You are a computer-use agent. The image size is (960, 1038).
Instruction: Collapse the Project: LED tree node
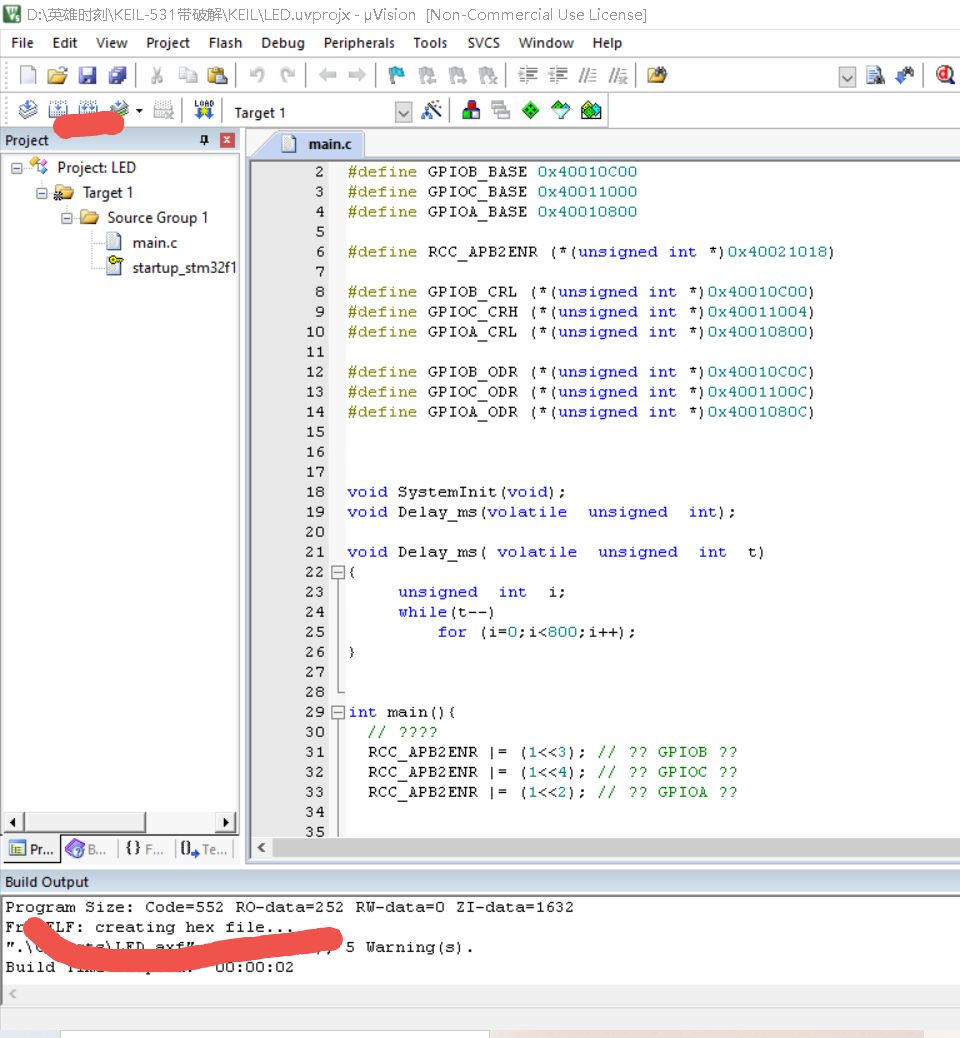coord(17,168)
